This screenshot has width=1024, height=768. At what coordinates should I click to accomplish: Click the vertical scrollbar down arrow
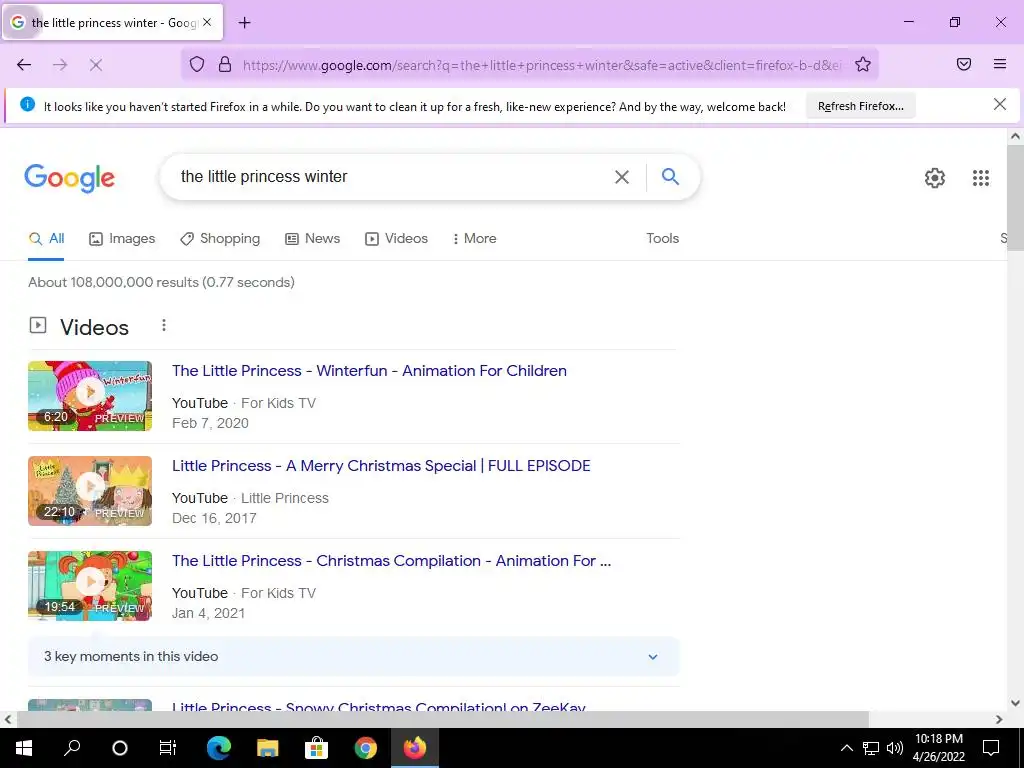(1015, 703)
